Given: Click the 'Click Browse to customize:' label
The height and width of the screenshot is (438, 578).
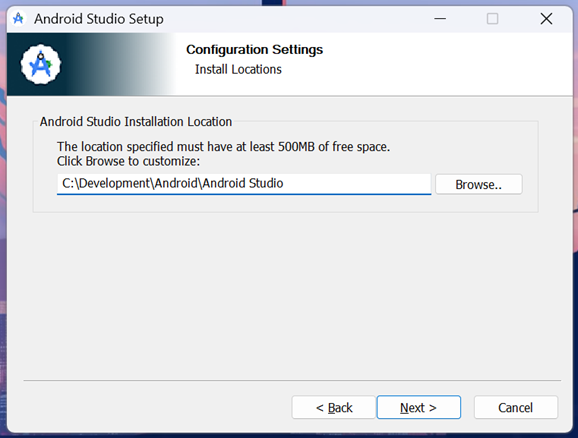Looking at the screenshot, I should 128,161.
